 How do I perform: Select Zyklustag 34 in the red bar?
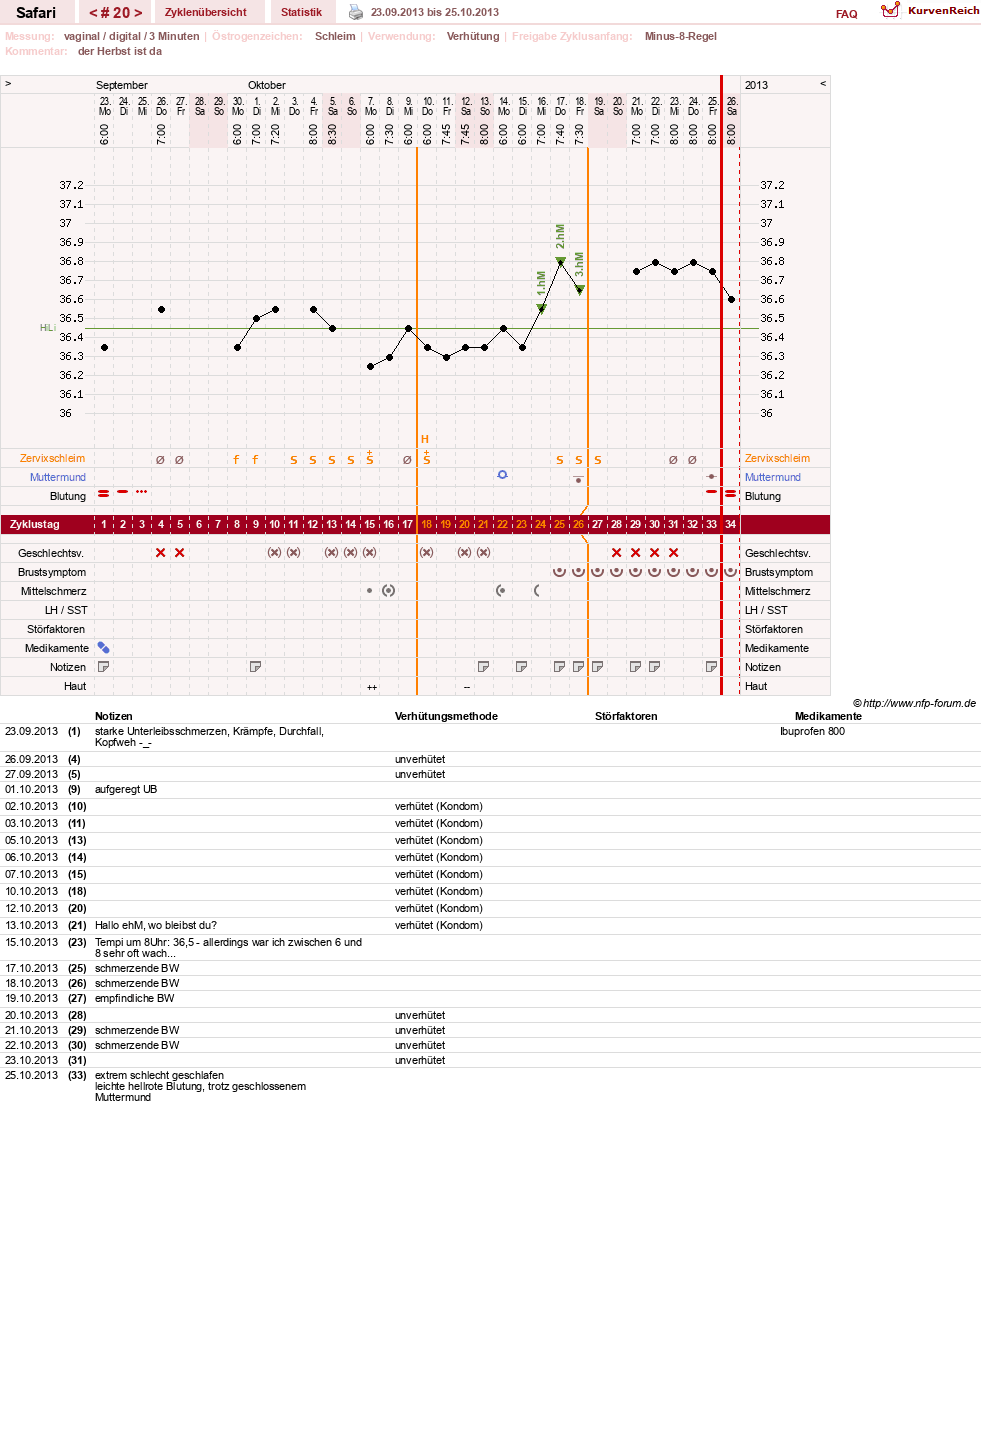[730, 524]
